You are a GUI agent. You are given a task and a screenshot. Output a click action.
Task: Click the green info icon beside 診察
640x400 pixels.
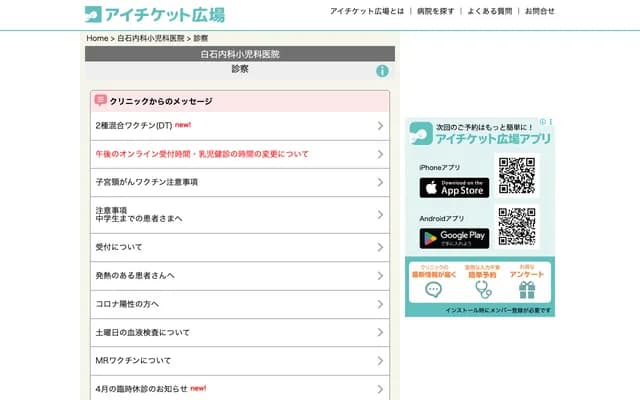pyautogui.click(x=382, y=71)
